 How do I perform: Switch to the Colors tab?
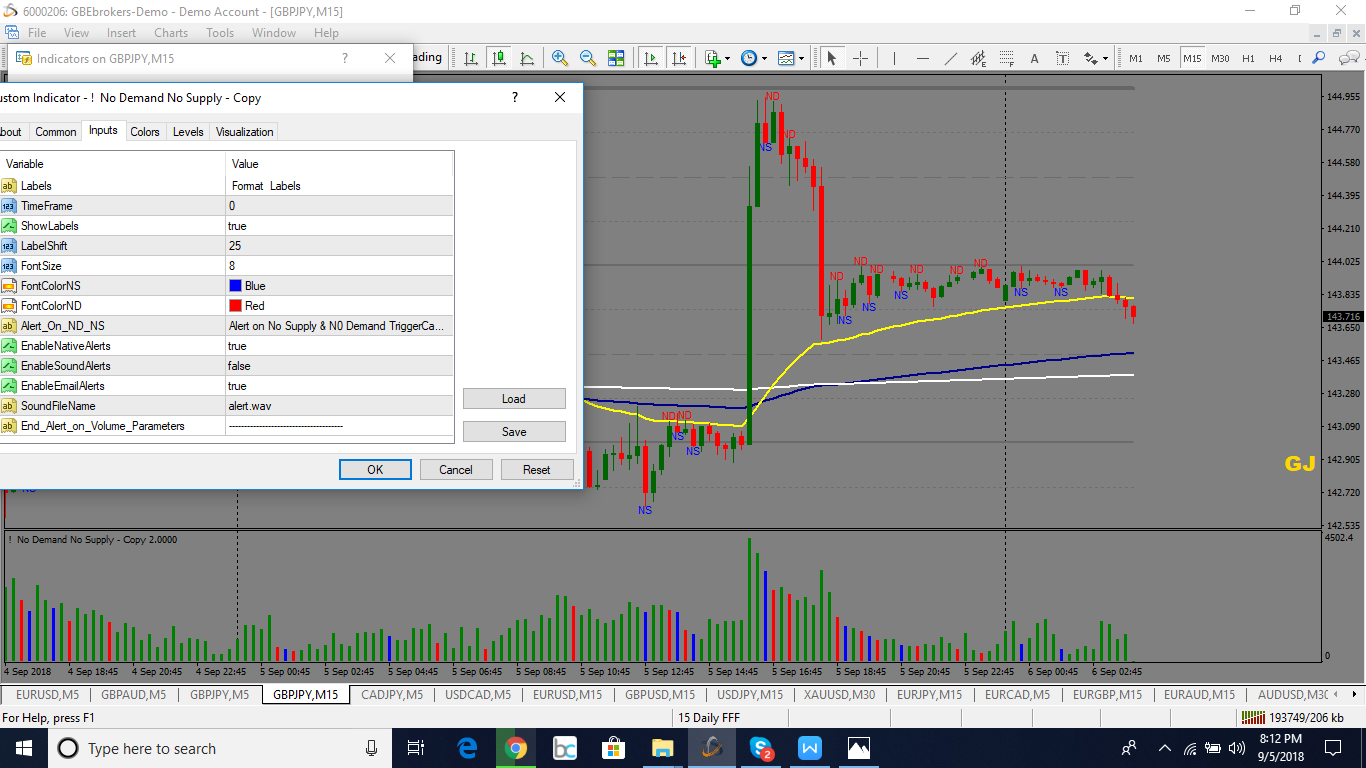point(145,132)
